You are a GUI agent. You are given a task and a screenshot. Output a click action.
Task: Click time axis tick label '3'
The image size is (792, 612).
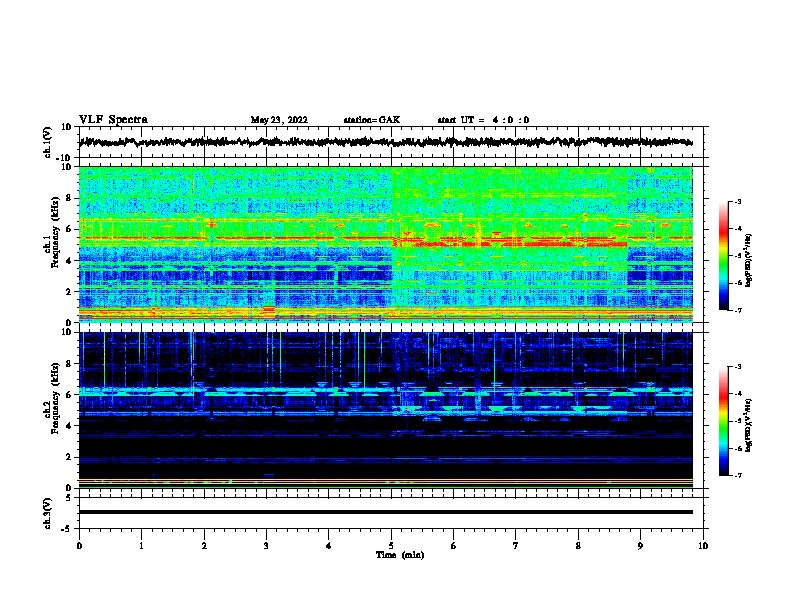click(266, 546)
